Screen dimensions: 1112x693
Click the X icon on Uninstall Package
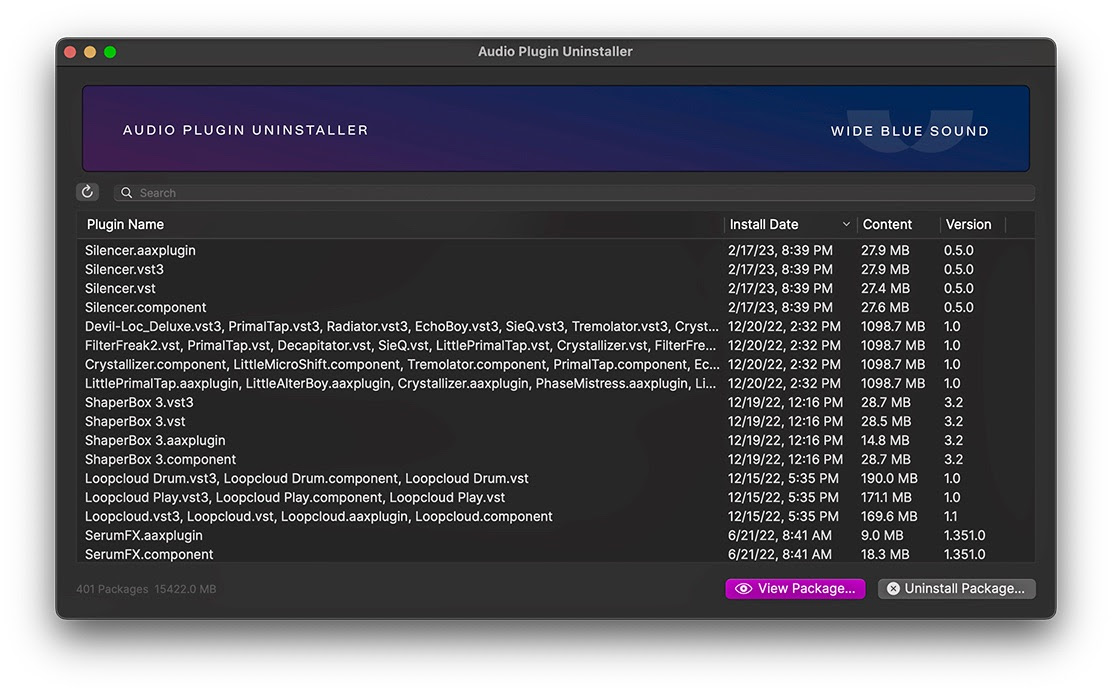(893, 589)
